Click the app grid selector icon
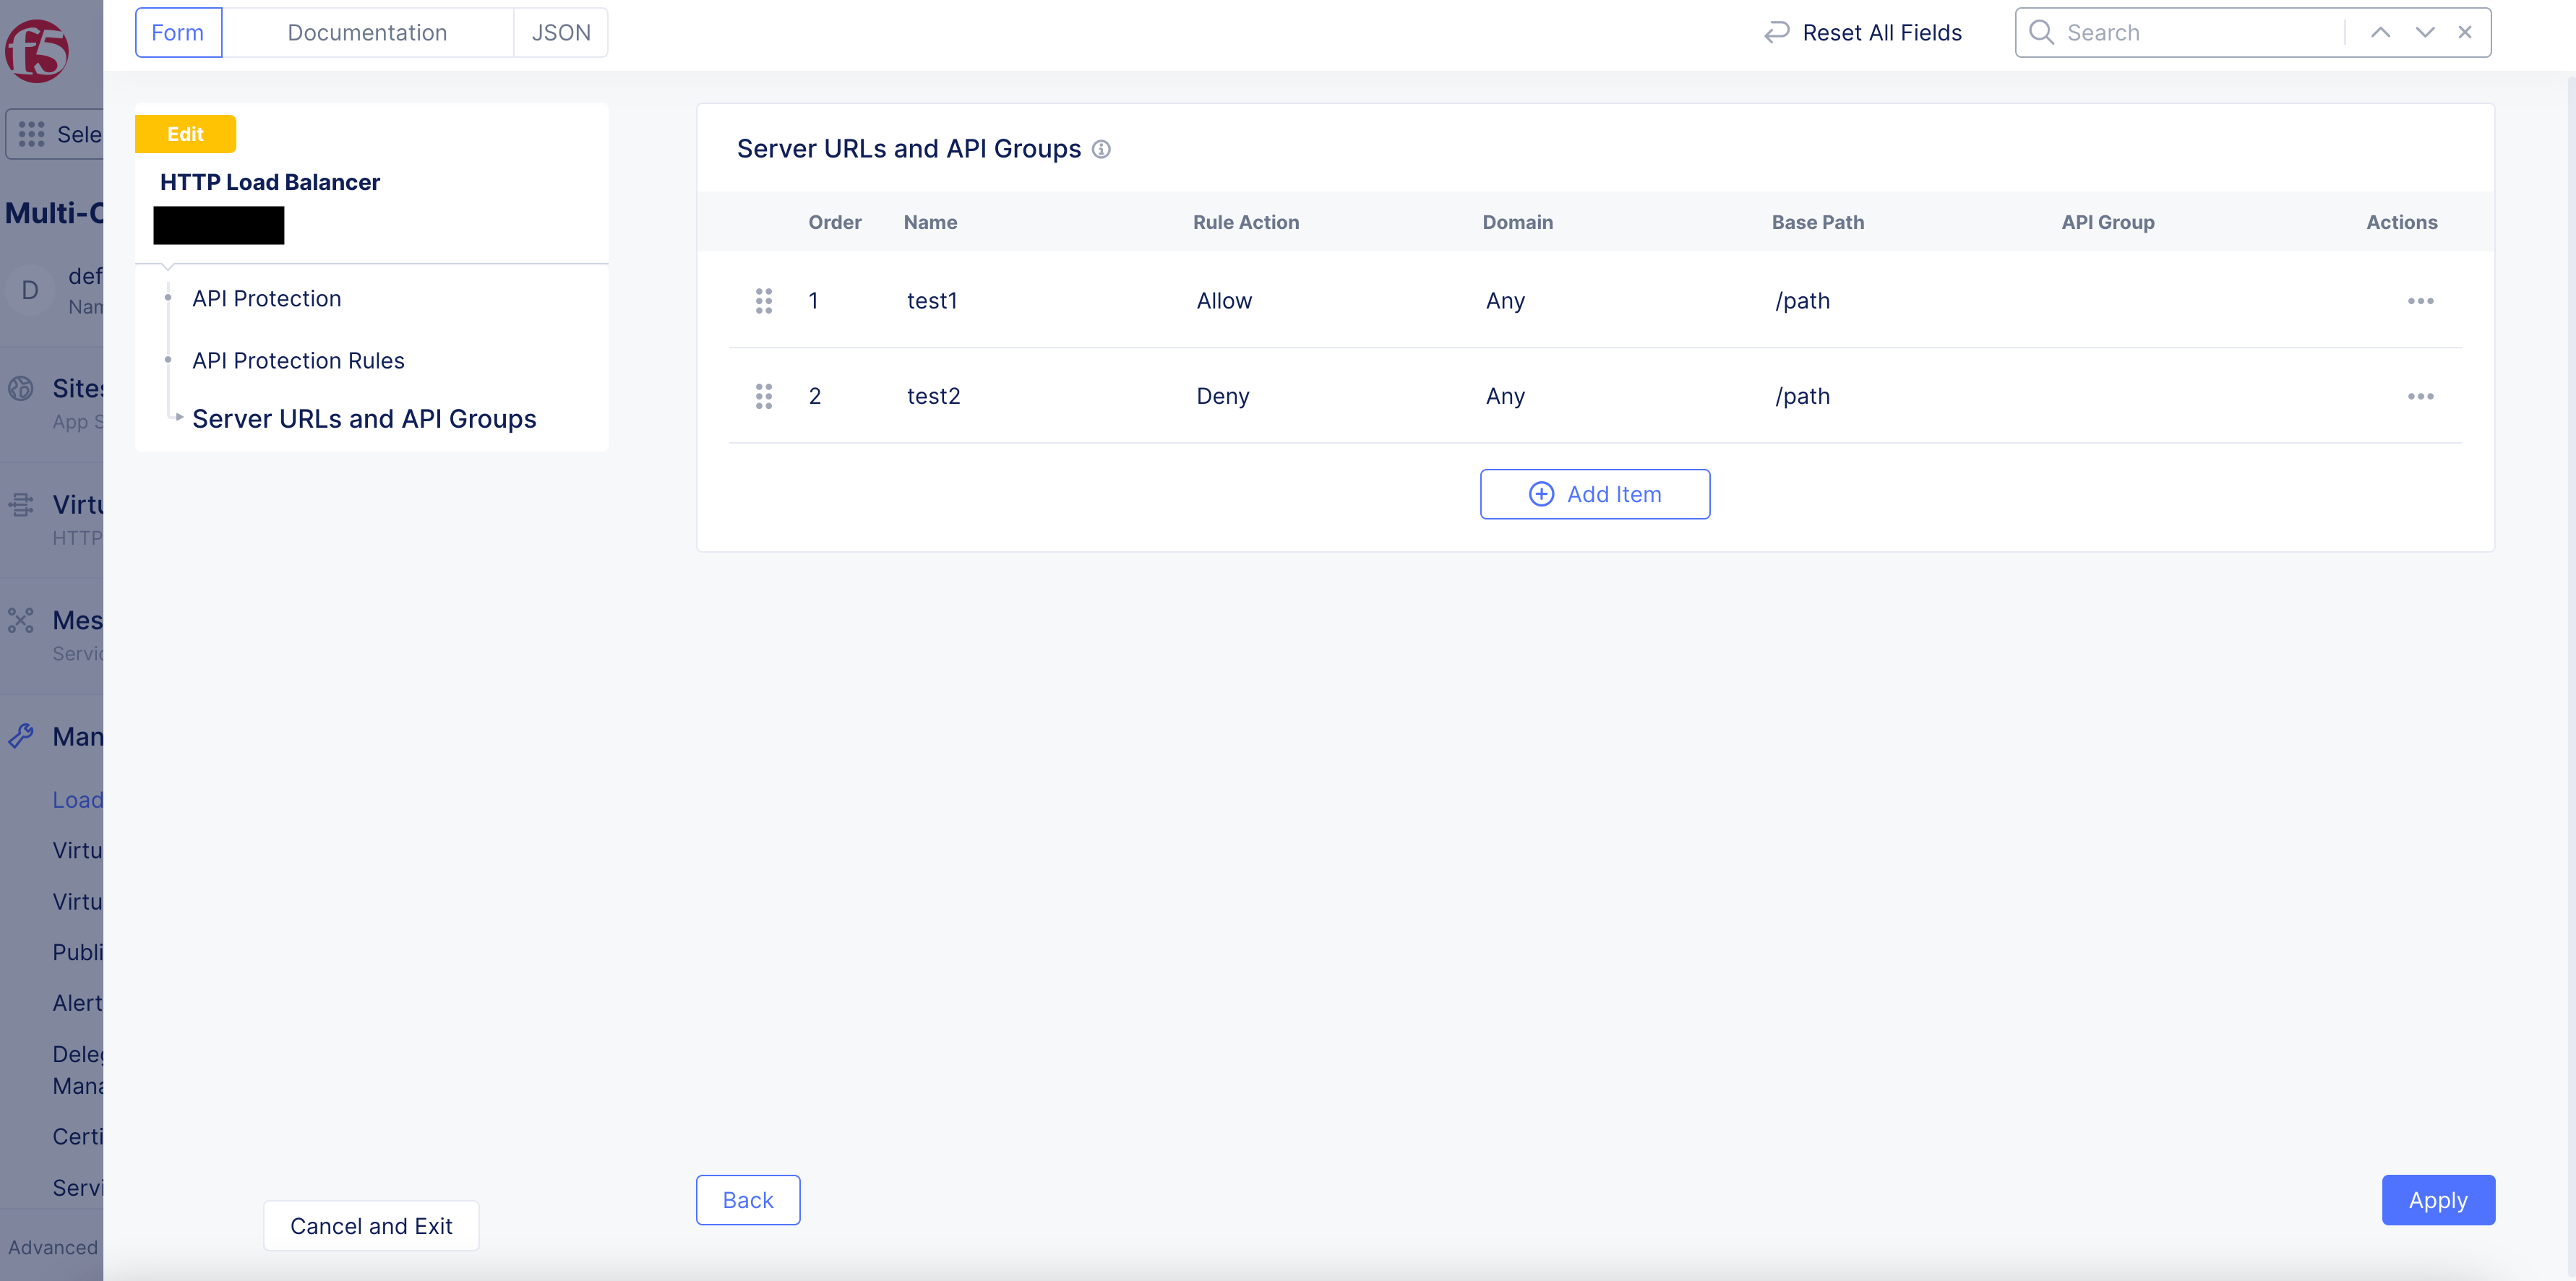2576x1281 pixels. point(31,134)
